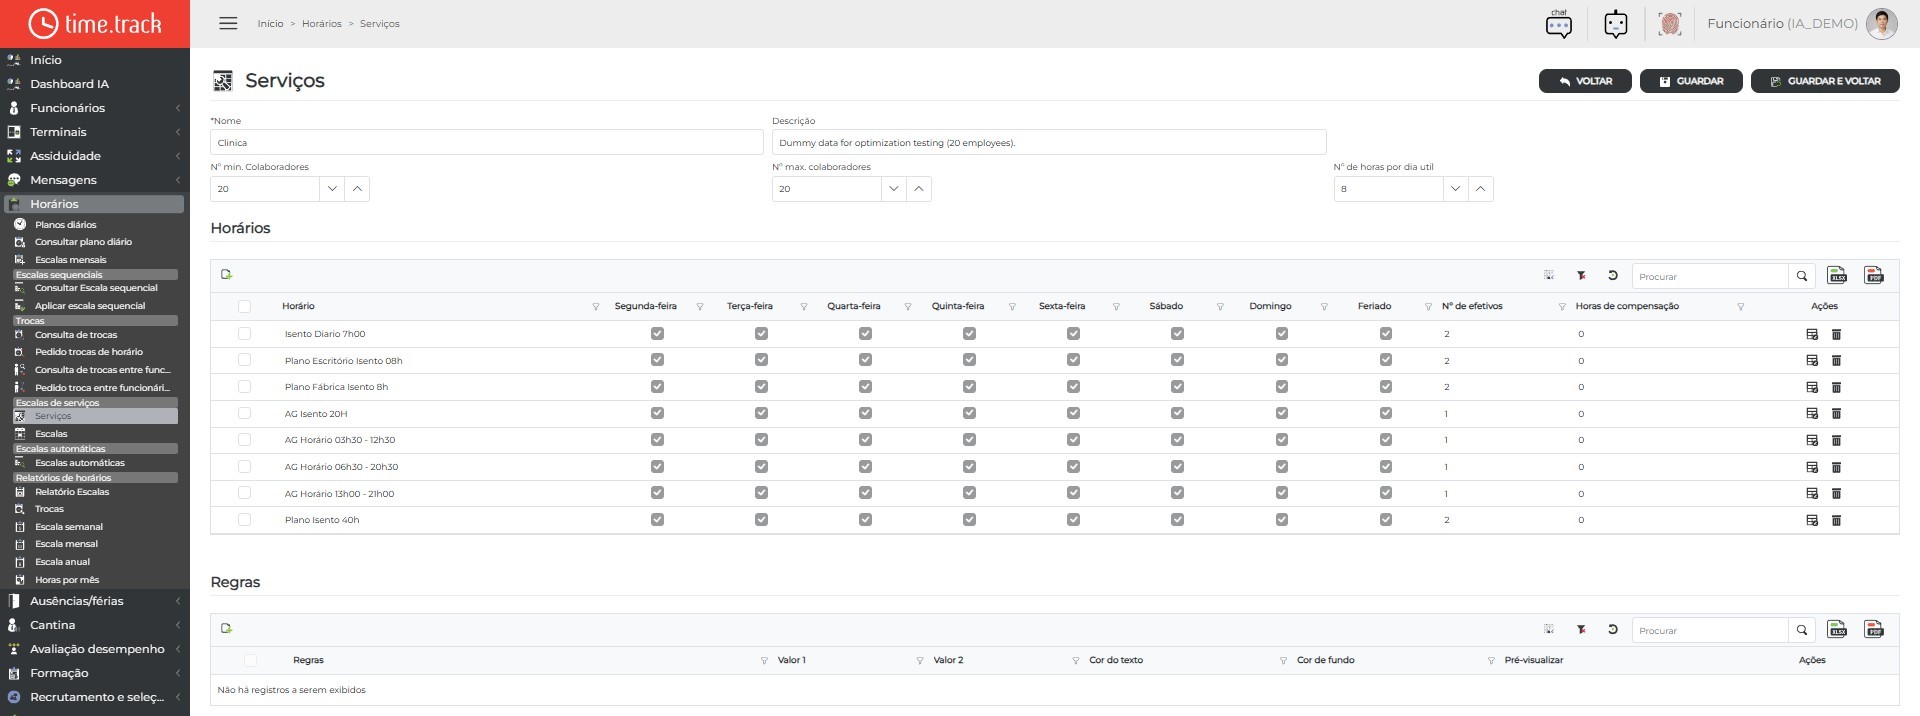Decrease Nº de horas por dia util
The width and height of the screenshot is (1920, 716).
[1456, 189]
